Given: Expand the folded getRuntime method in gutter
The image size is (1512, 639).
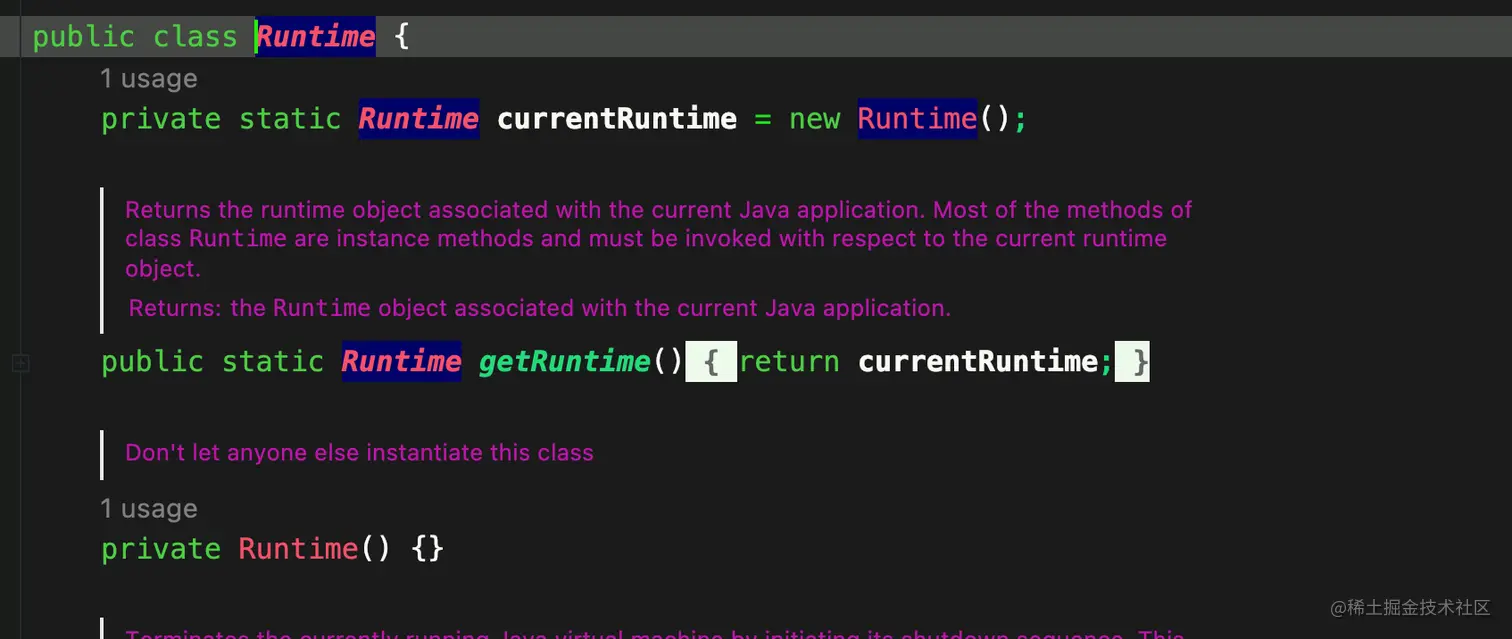Looking at the screenshot, I should tap(19, 364).
